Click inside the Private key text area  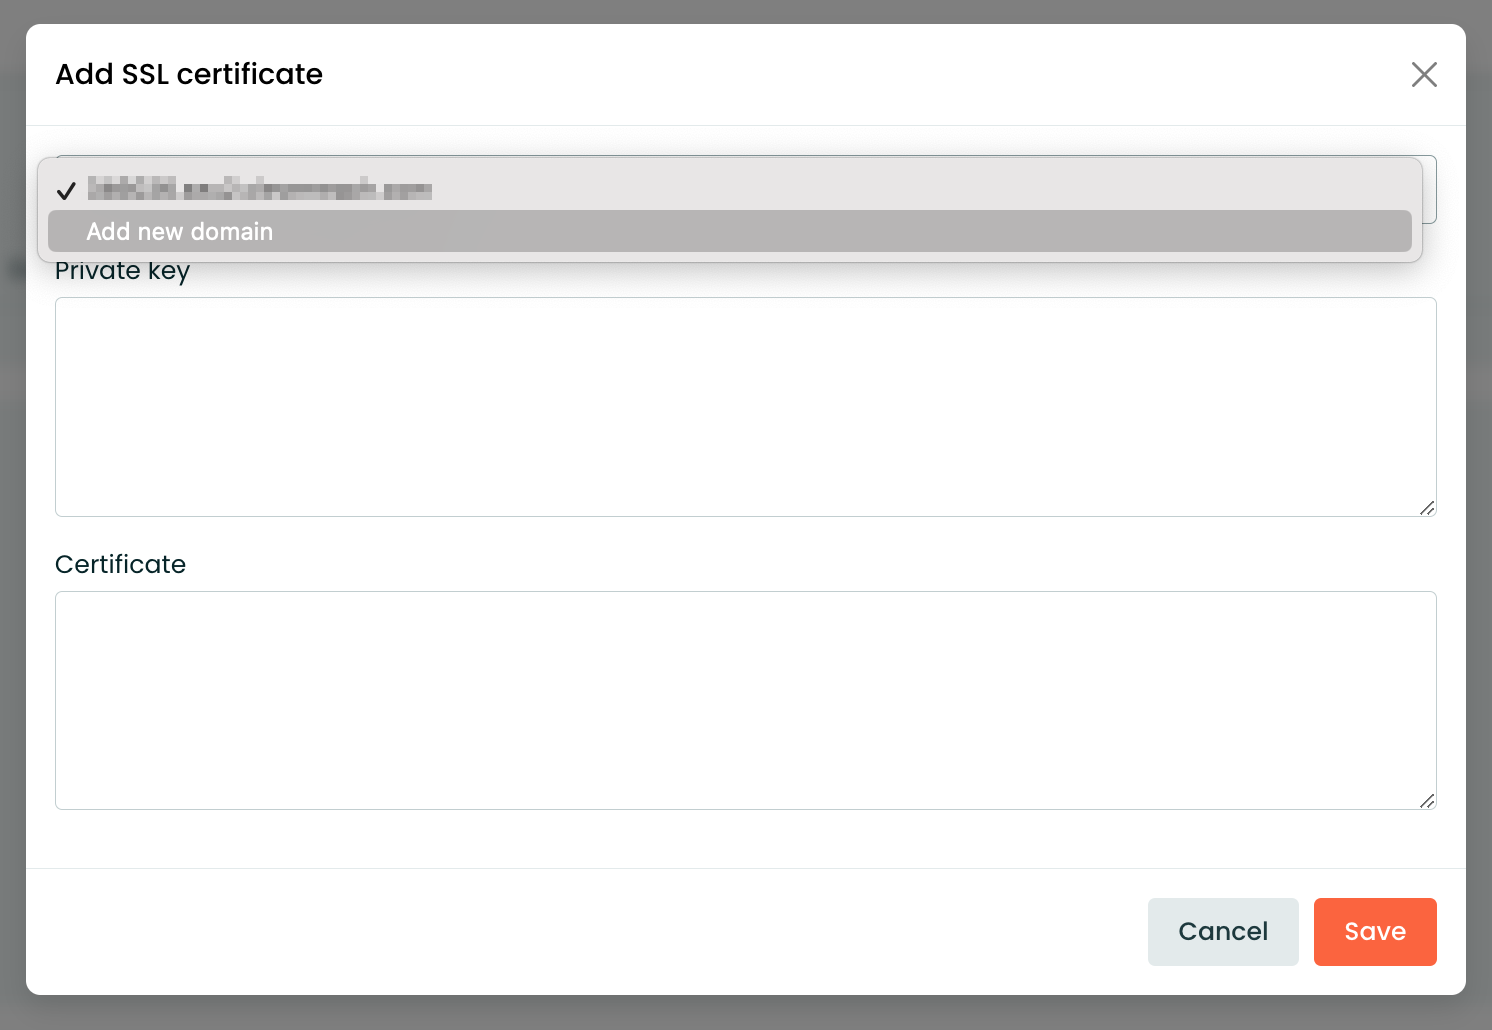click(x=745, y=406)
